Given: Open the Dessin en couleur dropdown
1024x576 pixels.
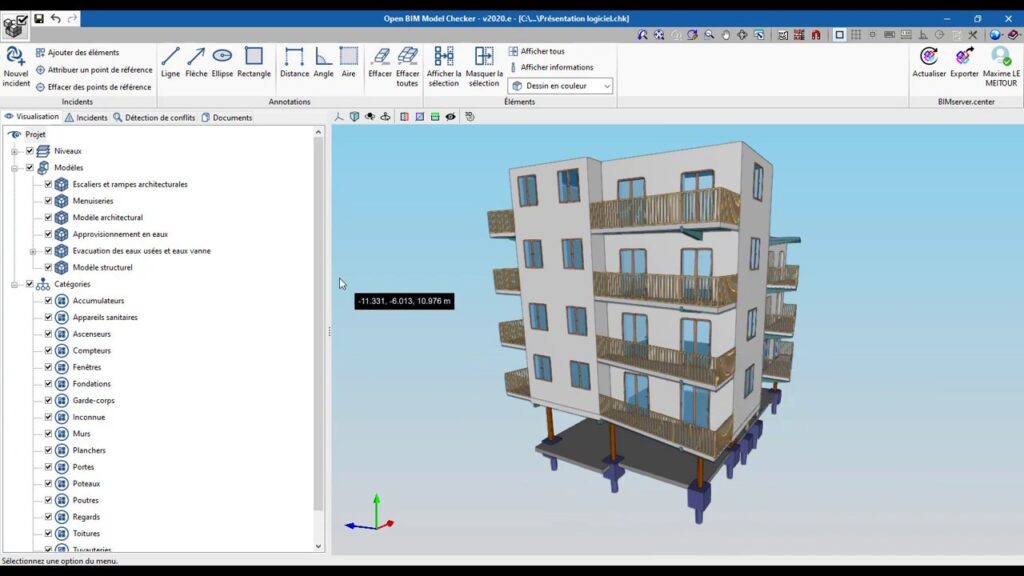Looking at the screenshot, I should (560, 86).
